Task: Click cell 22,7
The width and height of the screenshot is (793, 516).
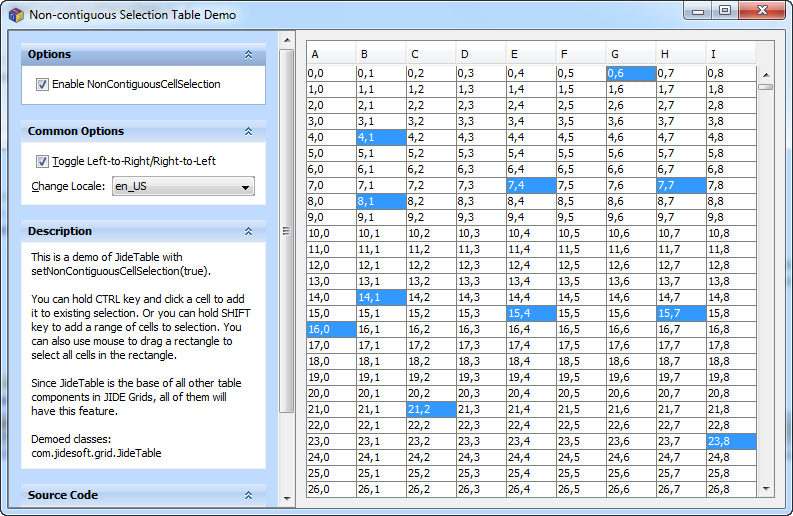Action: 682,425
